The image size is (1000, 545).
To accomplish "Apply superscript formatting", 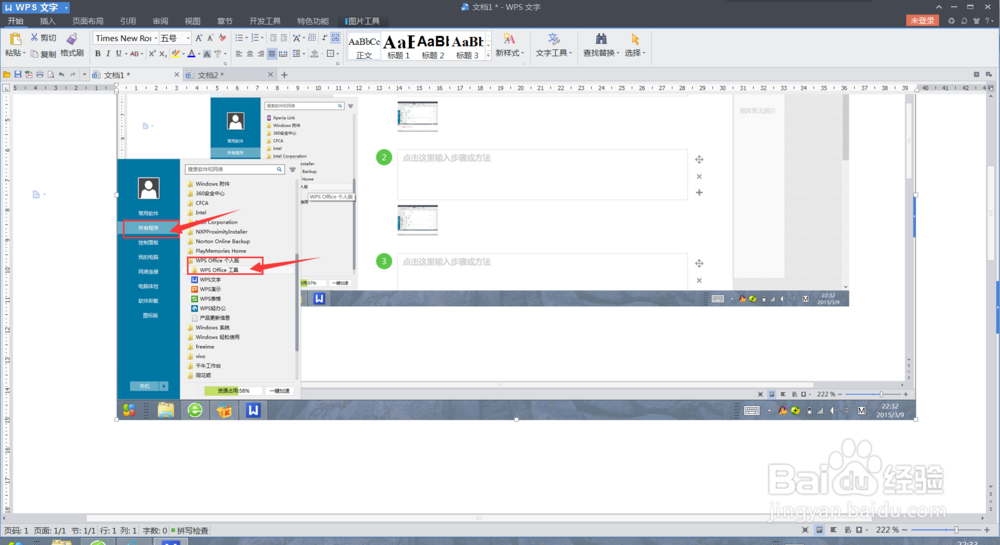I will 152,54.
